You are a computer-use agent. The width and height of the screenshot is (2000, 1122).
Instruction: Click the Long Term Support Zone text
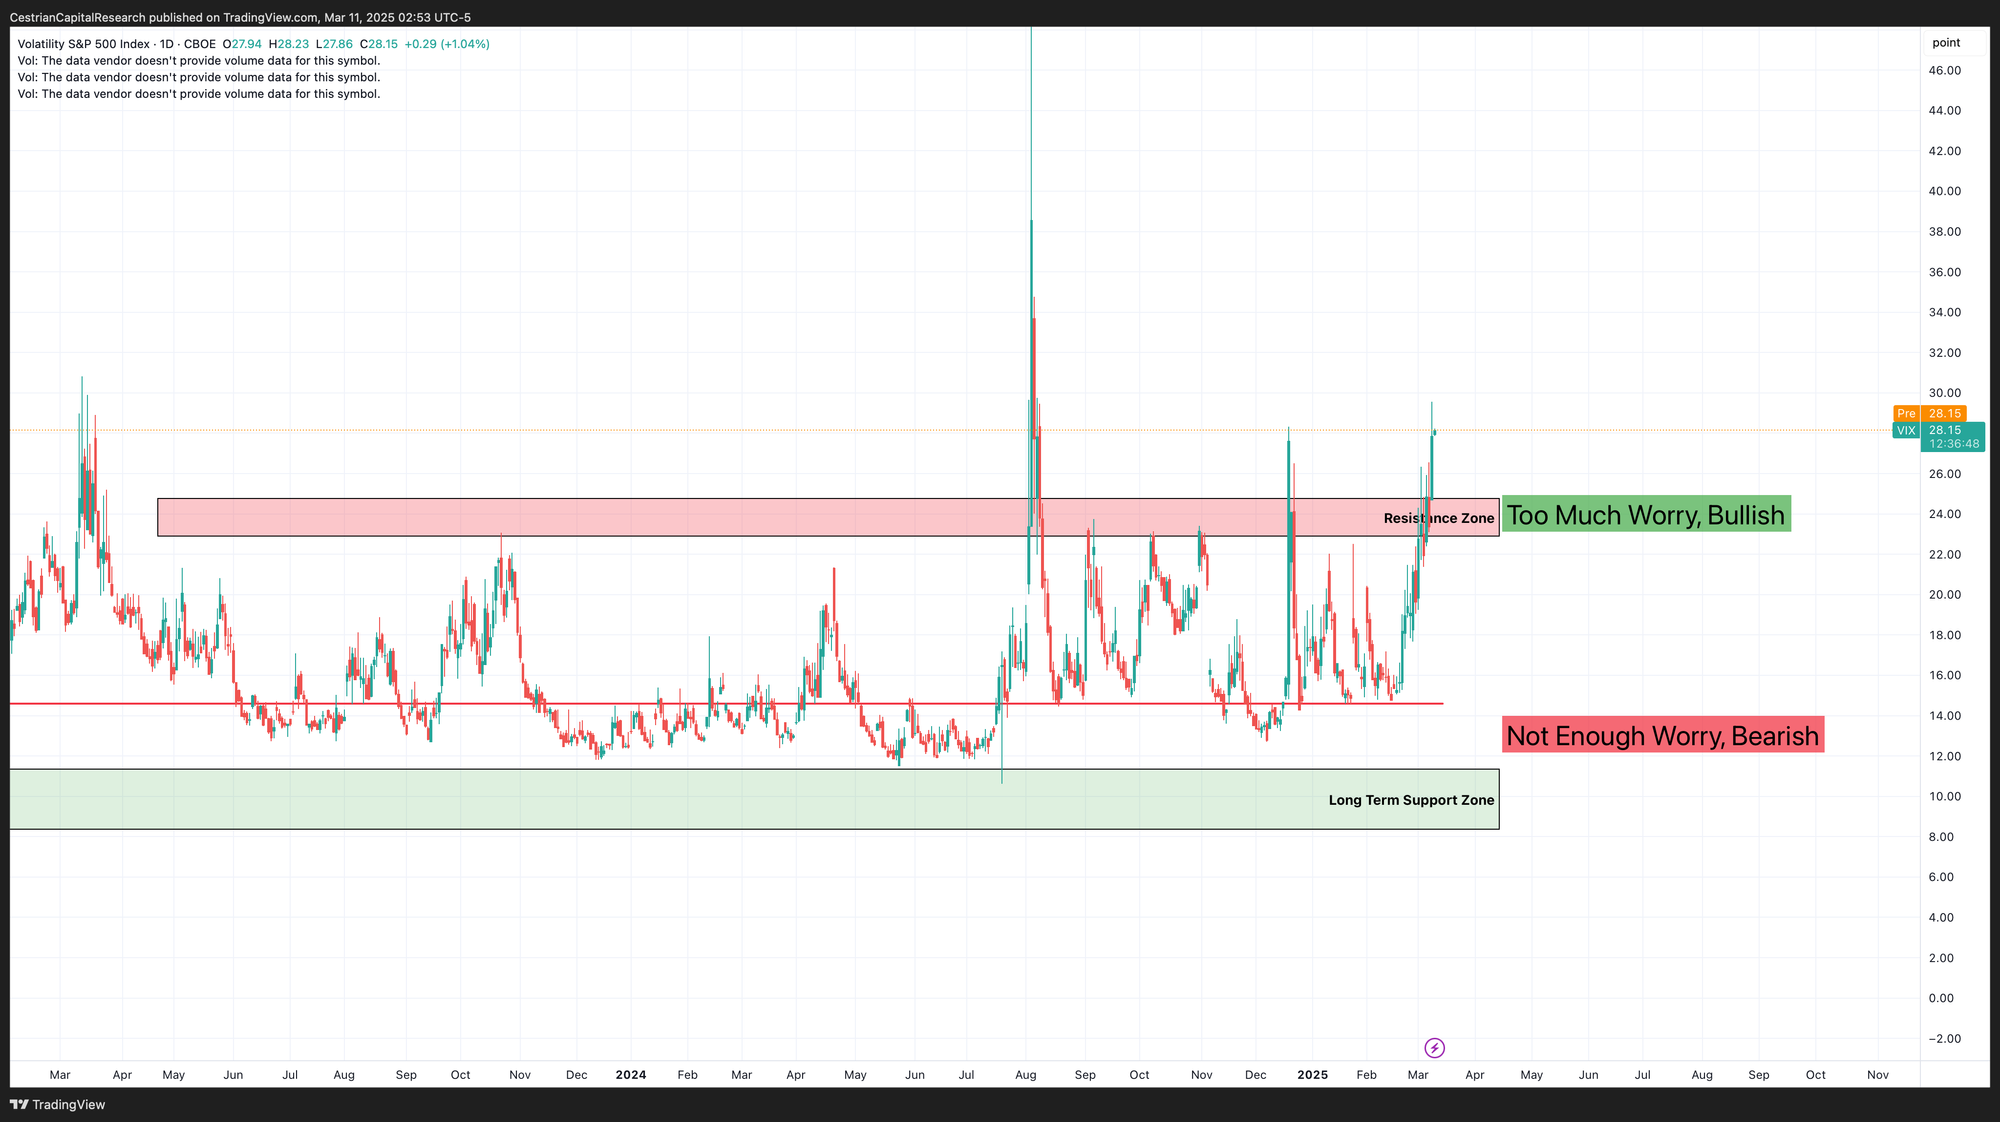coord(1410,800)
